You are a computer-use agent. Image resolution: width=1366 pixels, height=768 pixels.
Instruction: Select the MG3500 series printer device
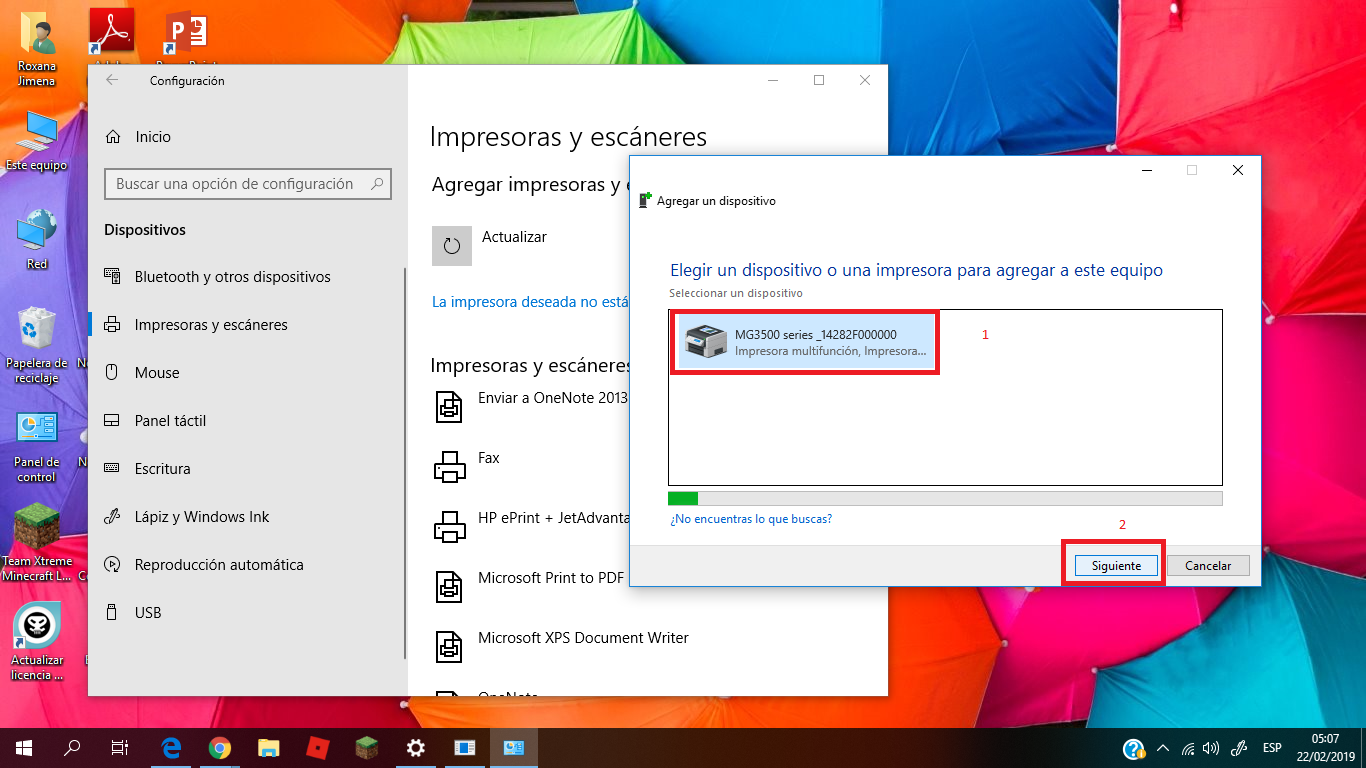805,343
